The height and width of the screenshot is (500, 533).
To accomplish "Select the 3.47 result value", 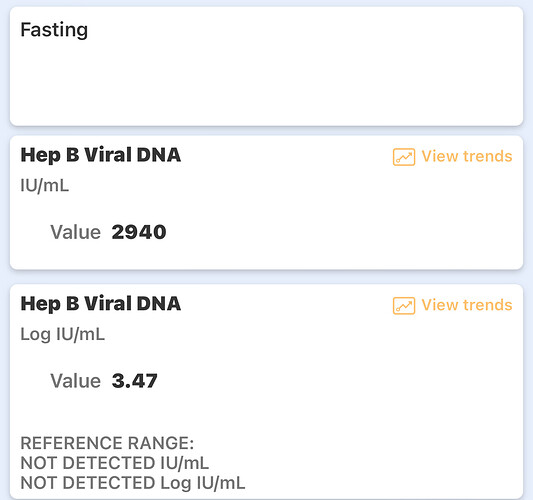I will click(x=135, y=381).
